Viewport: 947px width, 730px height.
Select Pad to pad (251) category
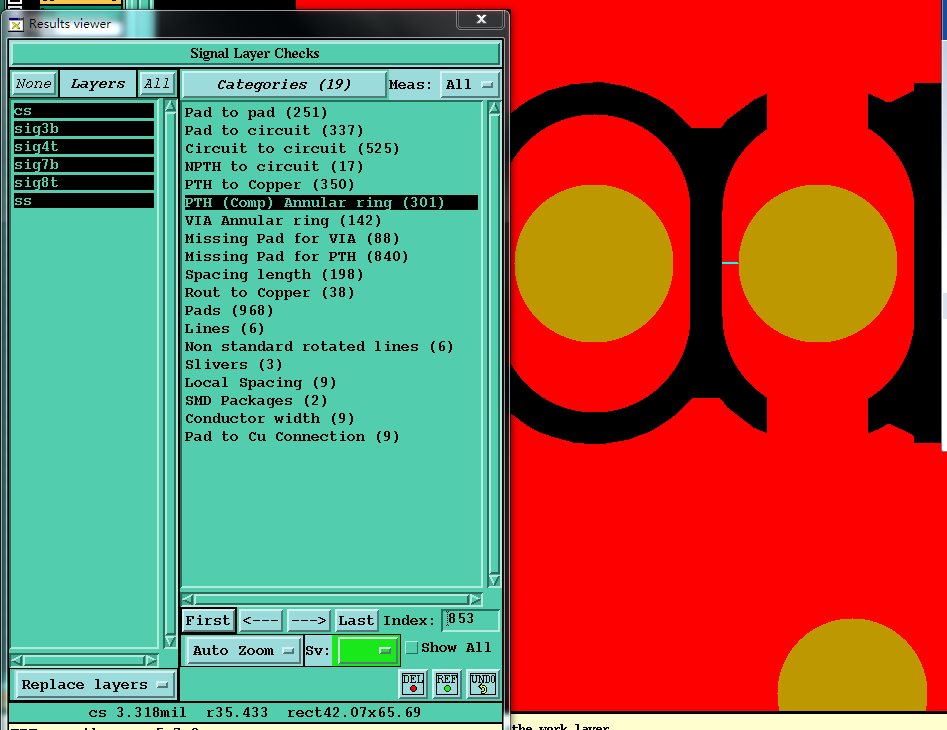point(256,112)
